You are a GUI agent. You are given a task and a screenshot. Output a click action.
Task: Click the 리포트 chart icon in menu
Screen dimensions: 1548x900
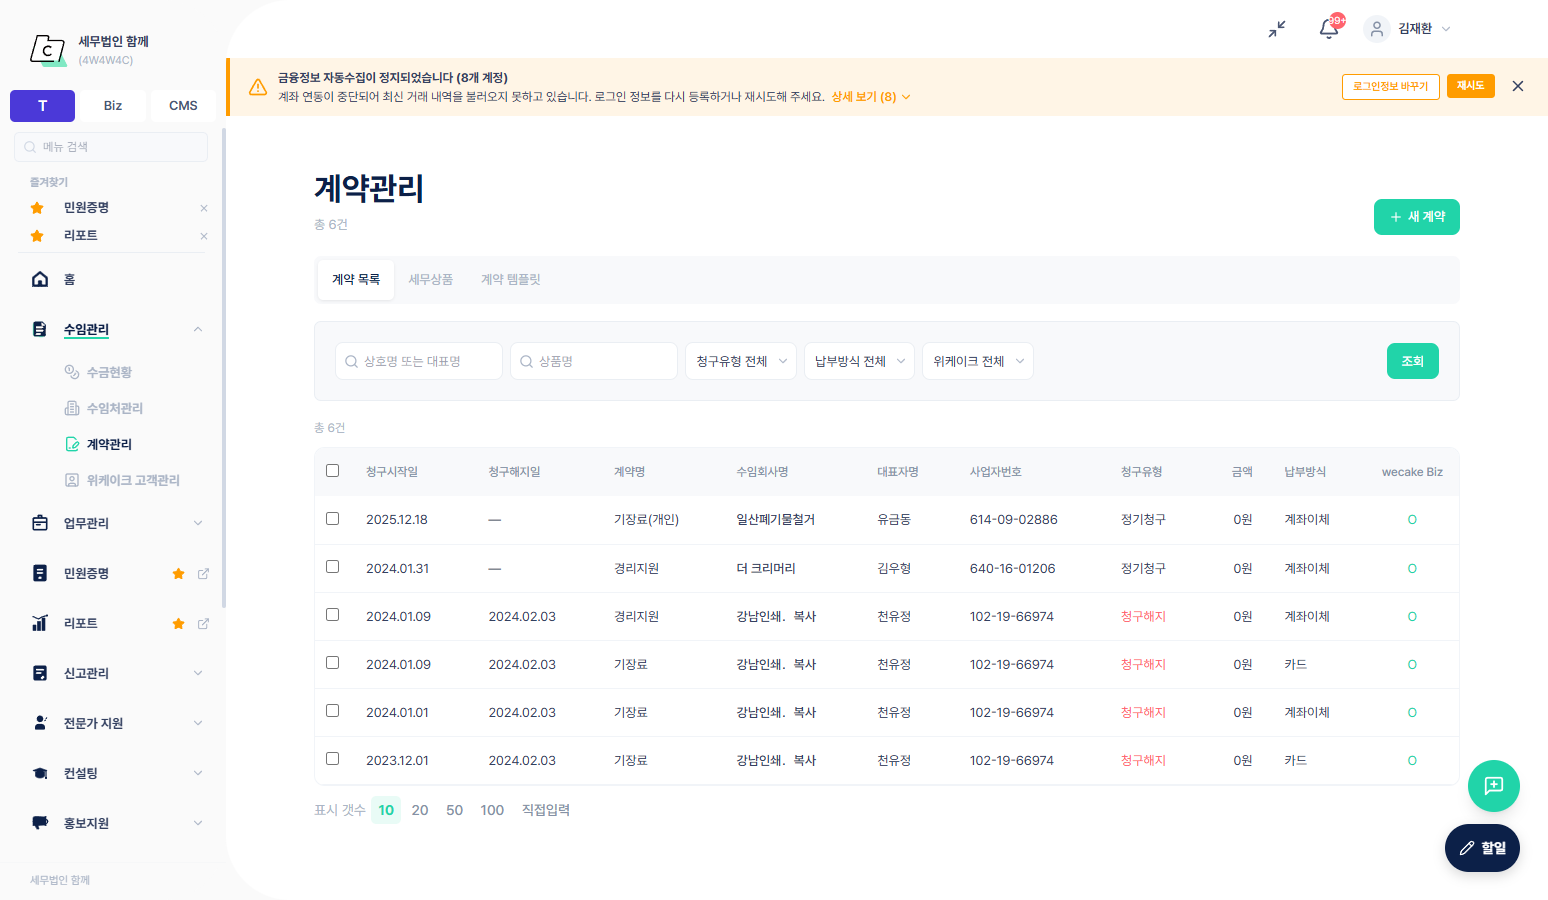click(40, 623)
